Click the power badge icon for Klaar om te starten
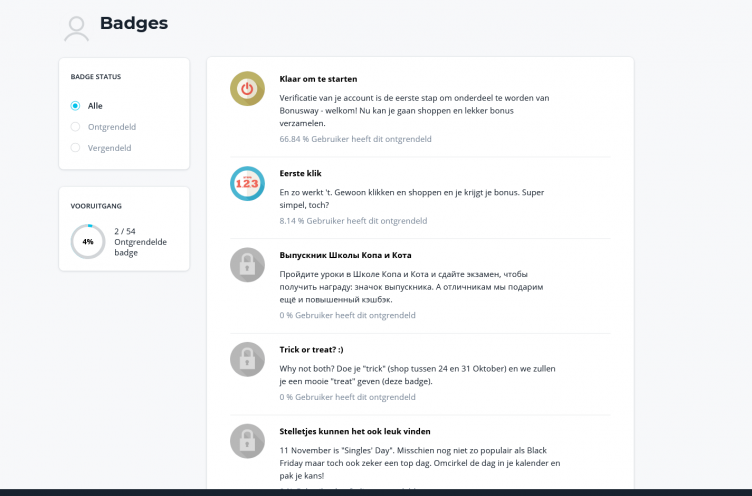This screenshot has width=752, height=496. coord(247,89)
